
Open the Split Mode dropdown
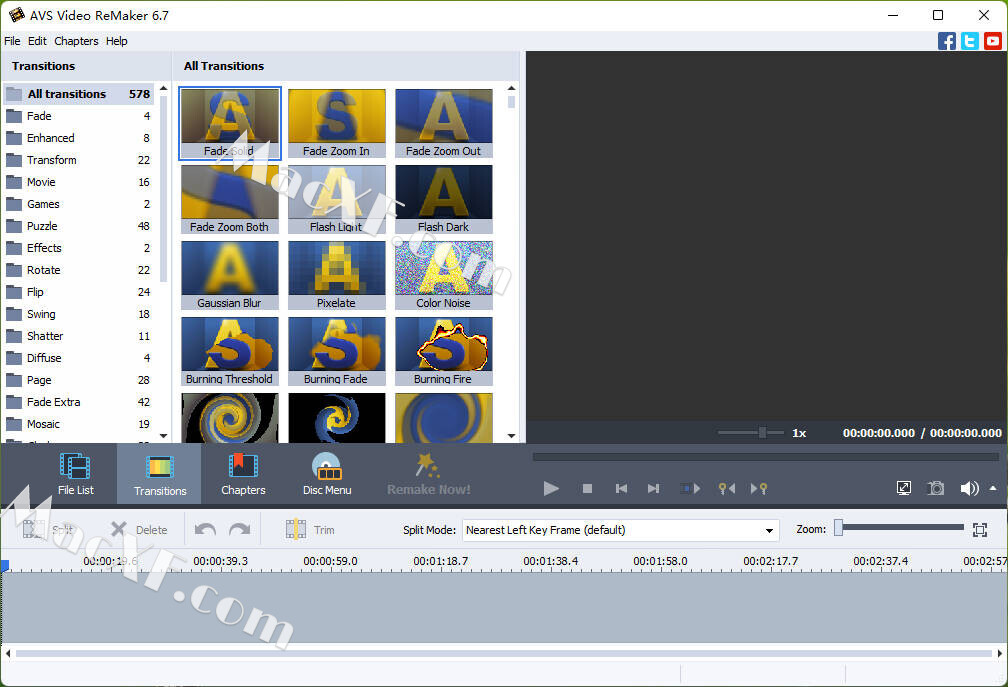point(769,530)
